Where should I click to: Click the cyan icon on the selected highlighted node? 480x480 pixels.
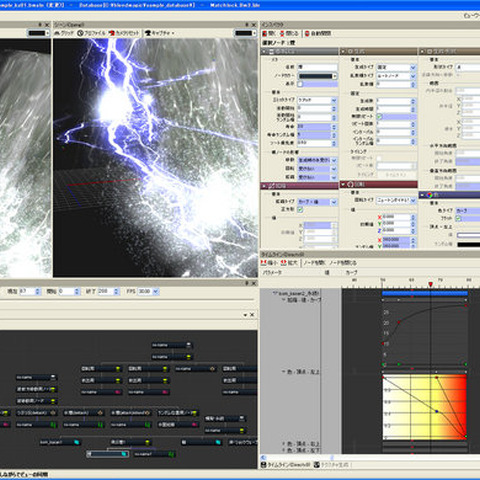point(124,454)
